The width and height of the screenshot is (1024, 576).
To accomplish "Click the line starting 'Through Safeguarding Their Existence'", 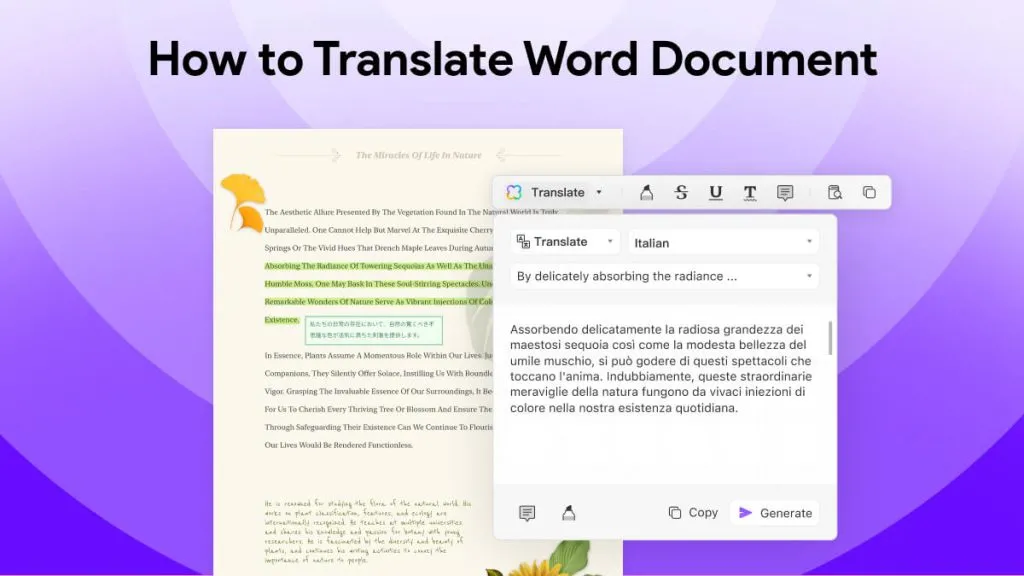I will [x=378, y=427].
